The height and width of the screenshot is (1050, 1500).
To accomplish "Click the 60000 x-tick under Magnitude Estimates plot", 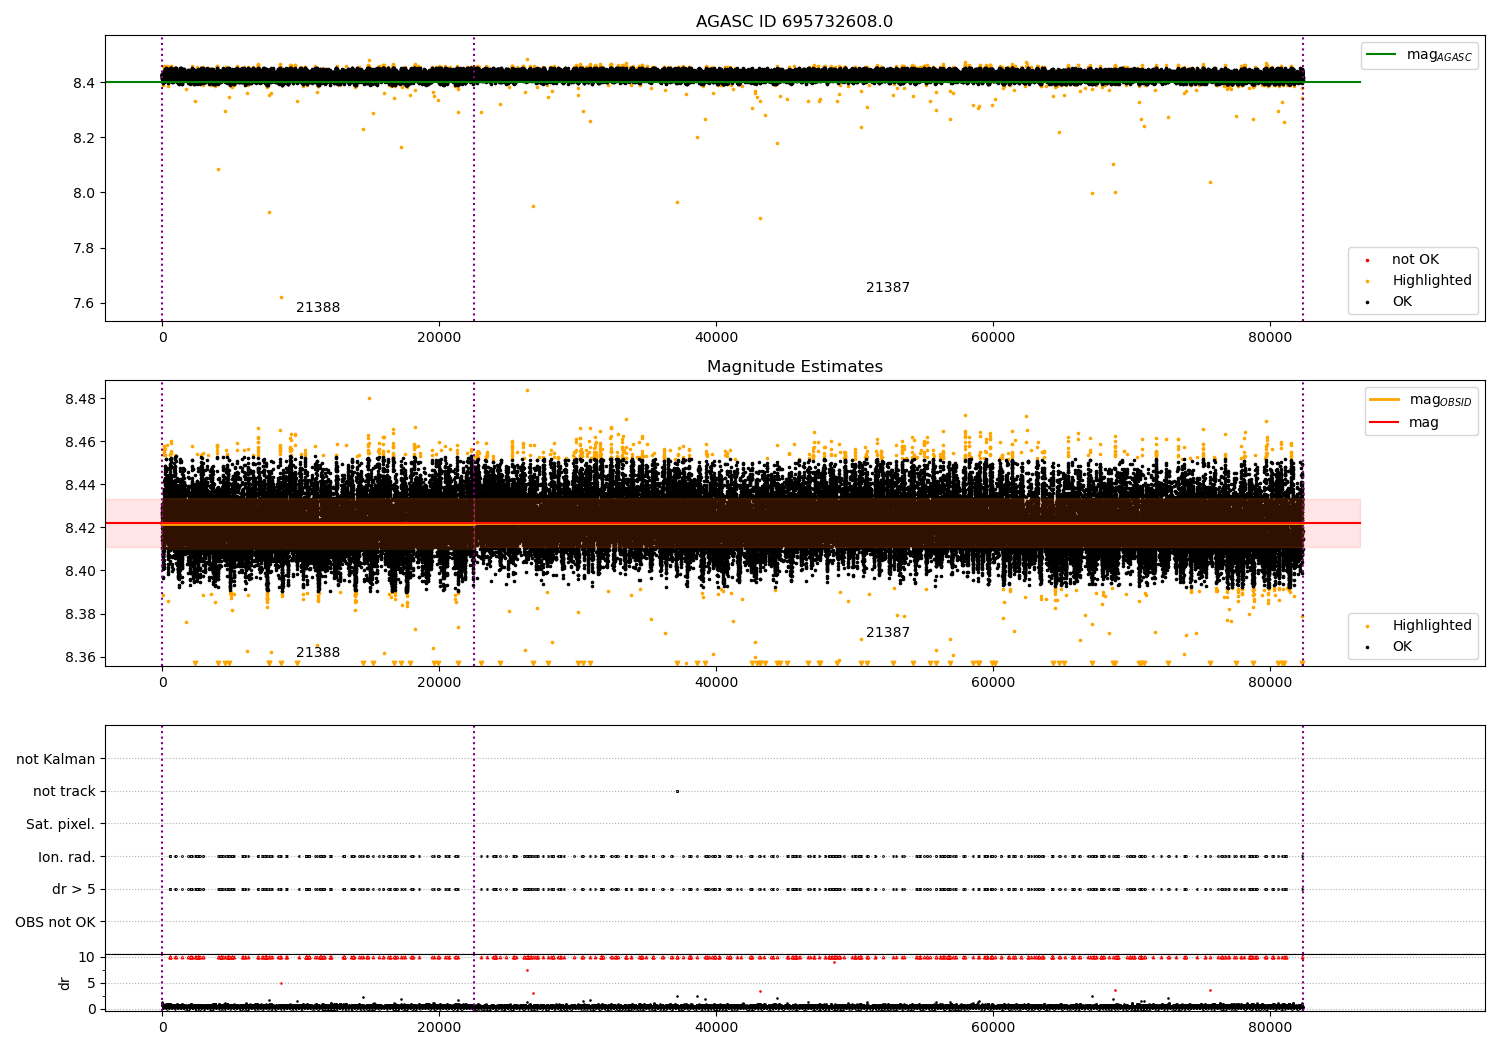I will click(x=993, y=683).
